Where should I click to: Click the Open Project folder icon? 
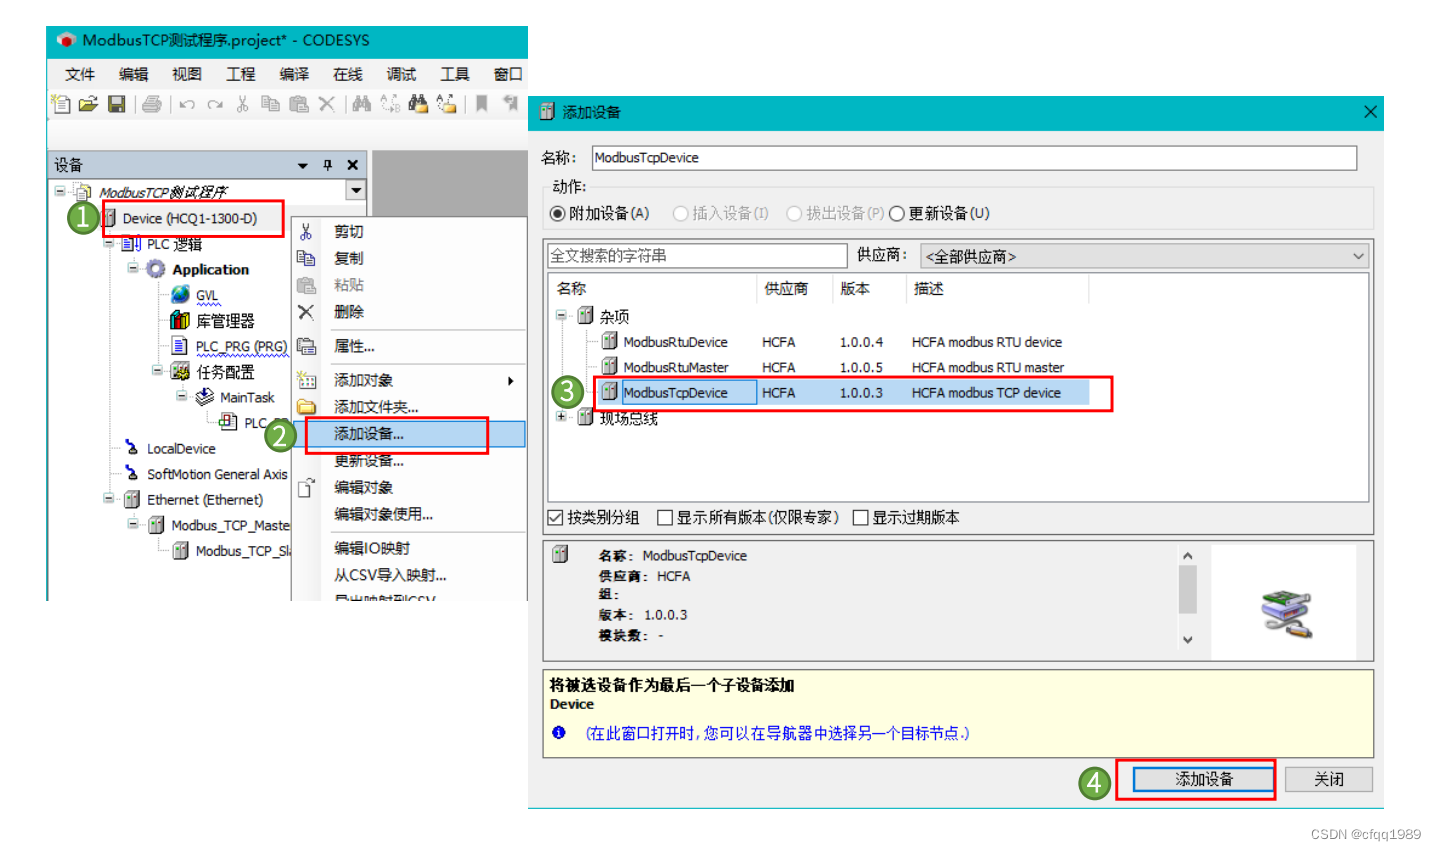pyautogui.click(x=88, y=103)
